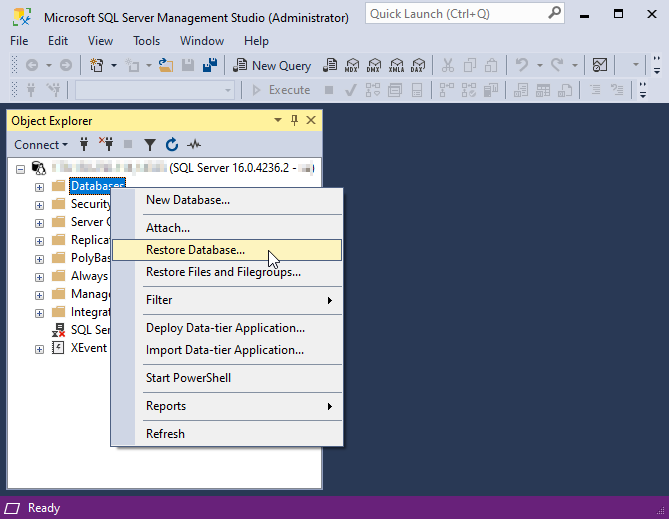
Task: Click the Filter funnel icon
Action: tap(150, 145)
